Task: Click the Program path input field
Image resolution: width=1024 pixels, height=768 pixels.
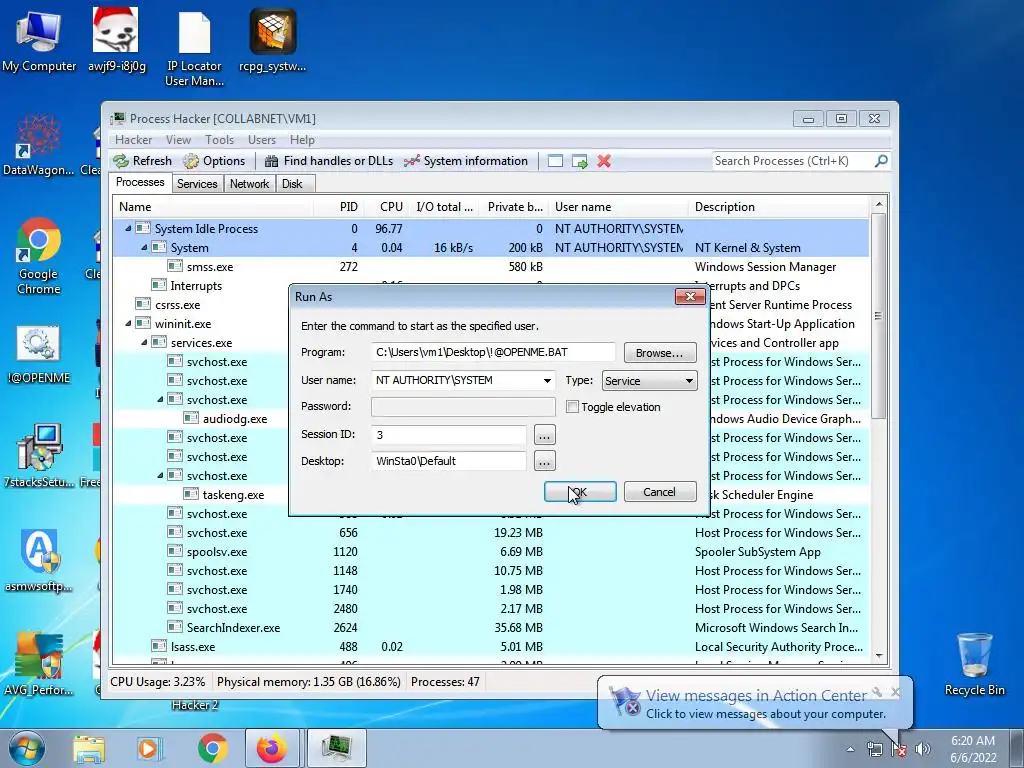Action: (x=493, y=352)
